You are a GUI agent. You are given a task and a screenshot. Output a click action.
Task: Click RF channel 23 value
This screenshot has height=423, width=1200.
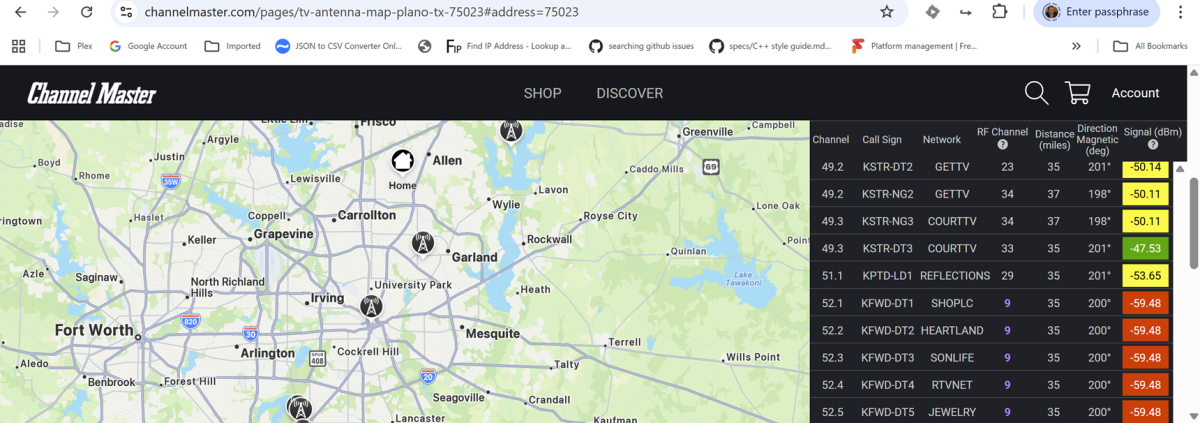[1007, 167]
